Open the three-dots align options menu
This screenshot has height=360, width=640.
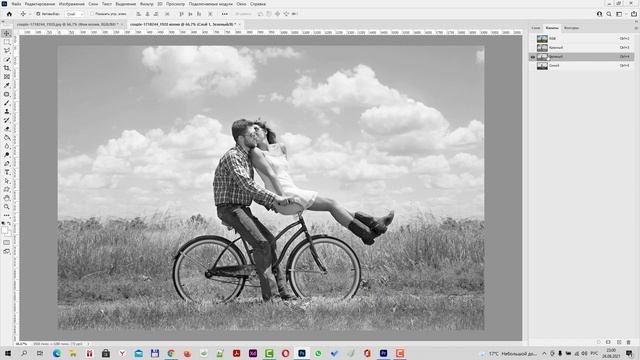(224, 14)
